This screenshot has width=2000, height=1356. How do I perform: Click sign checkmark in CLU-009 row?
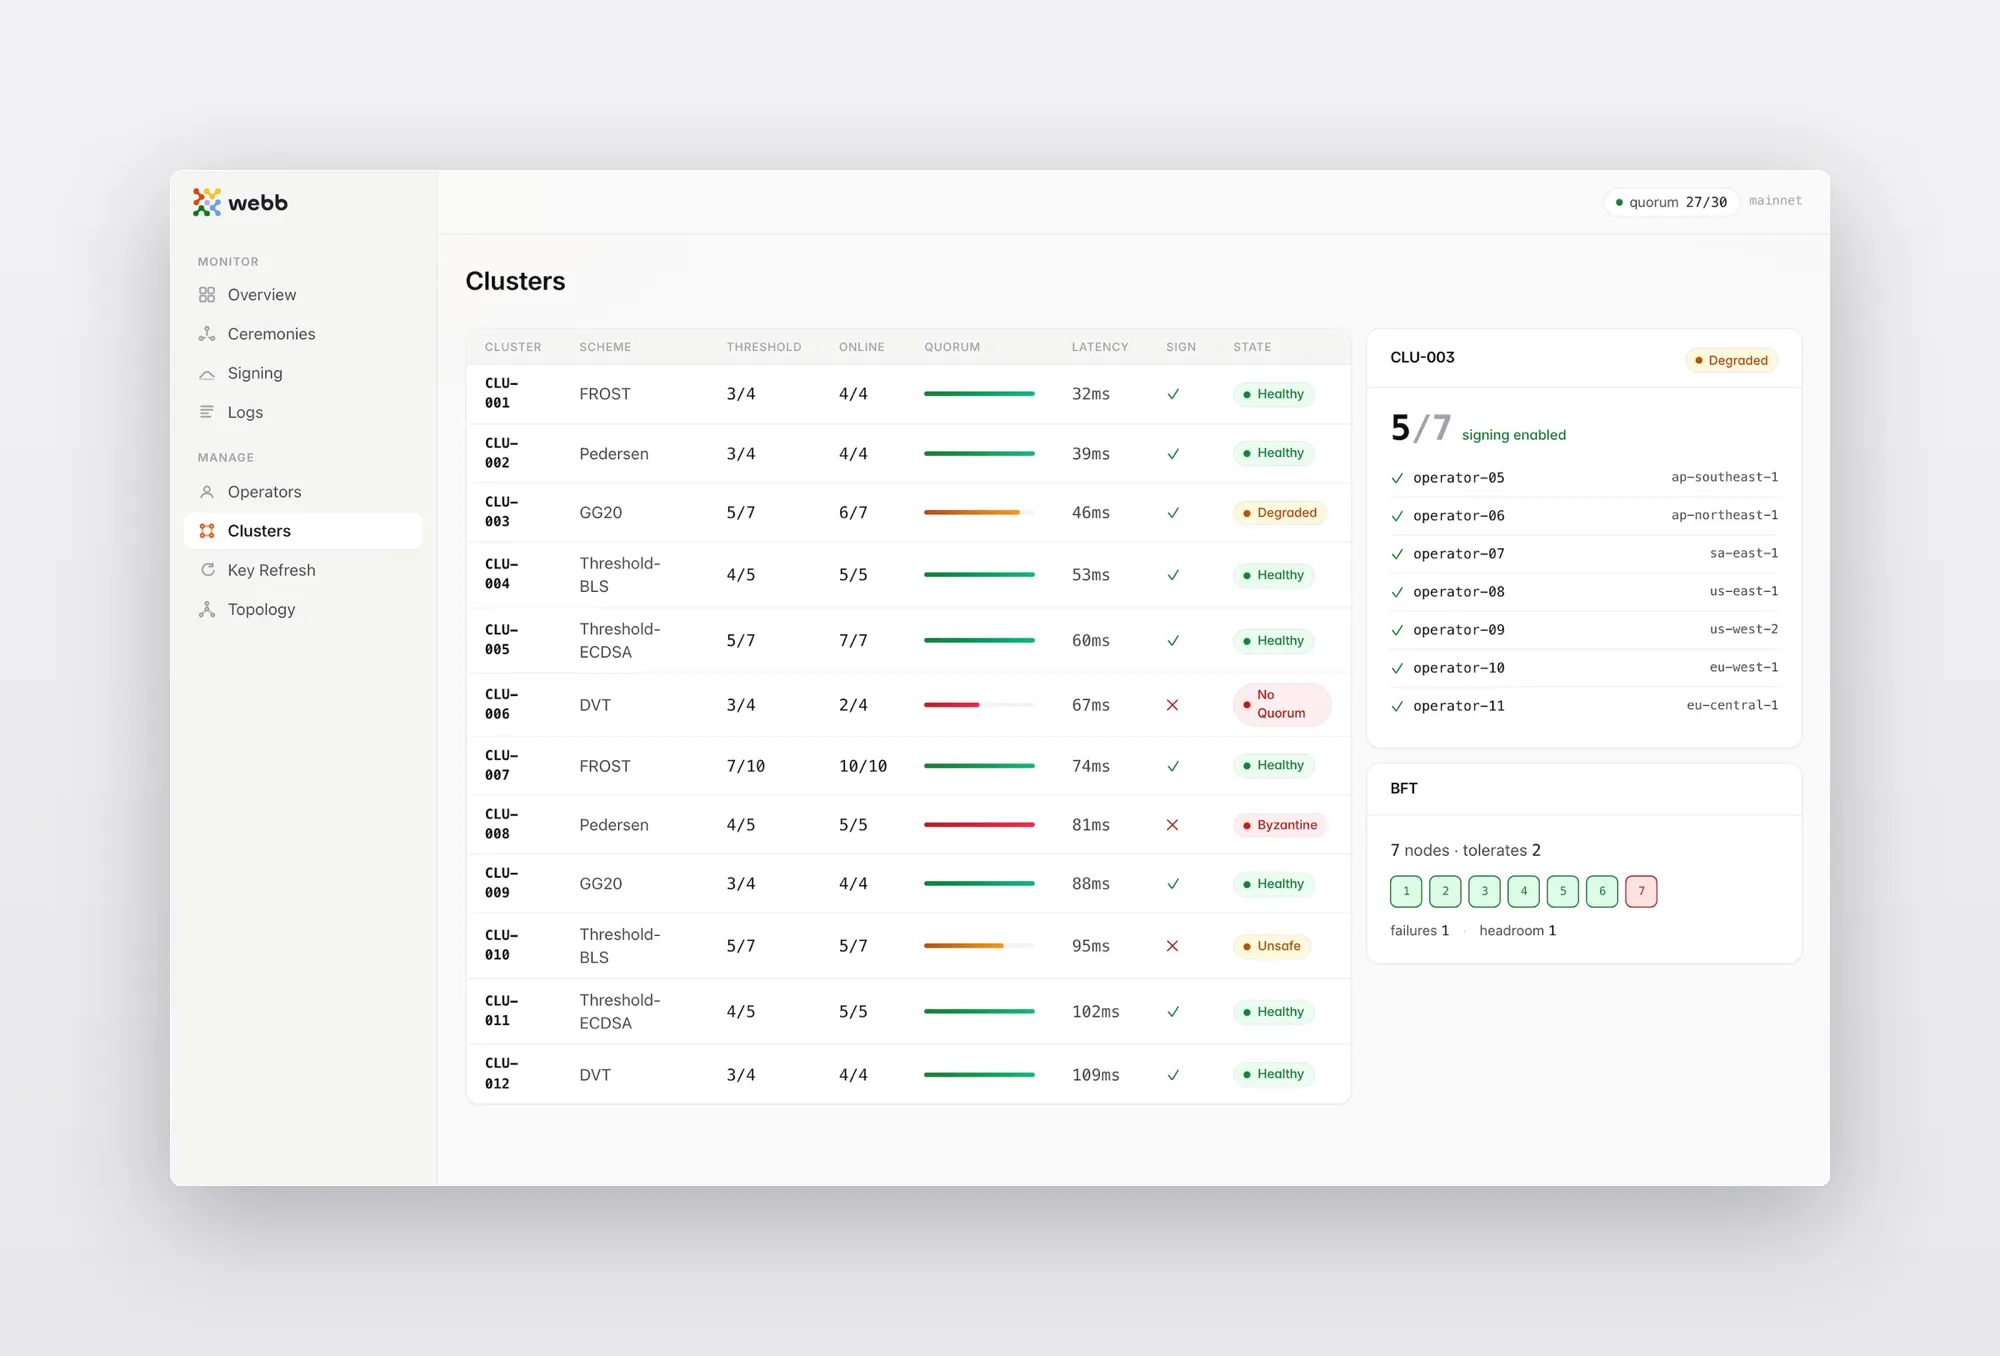click(1173, 884)
